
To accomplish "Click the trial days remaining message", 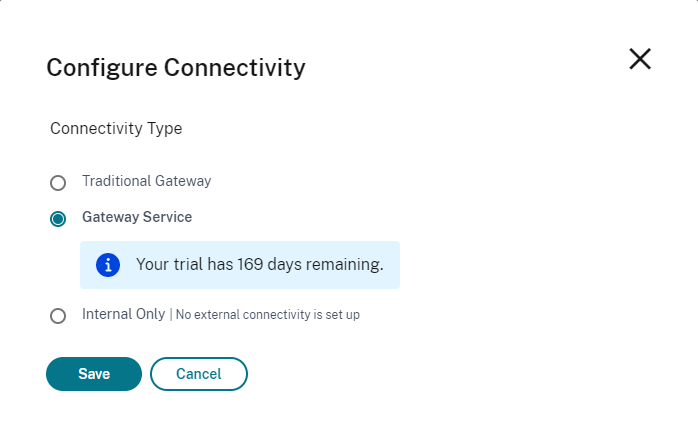I will tap(259, 265).
